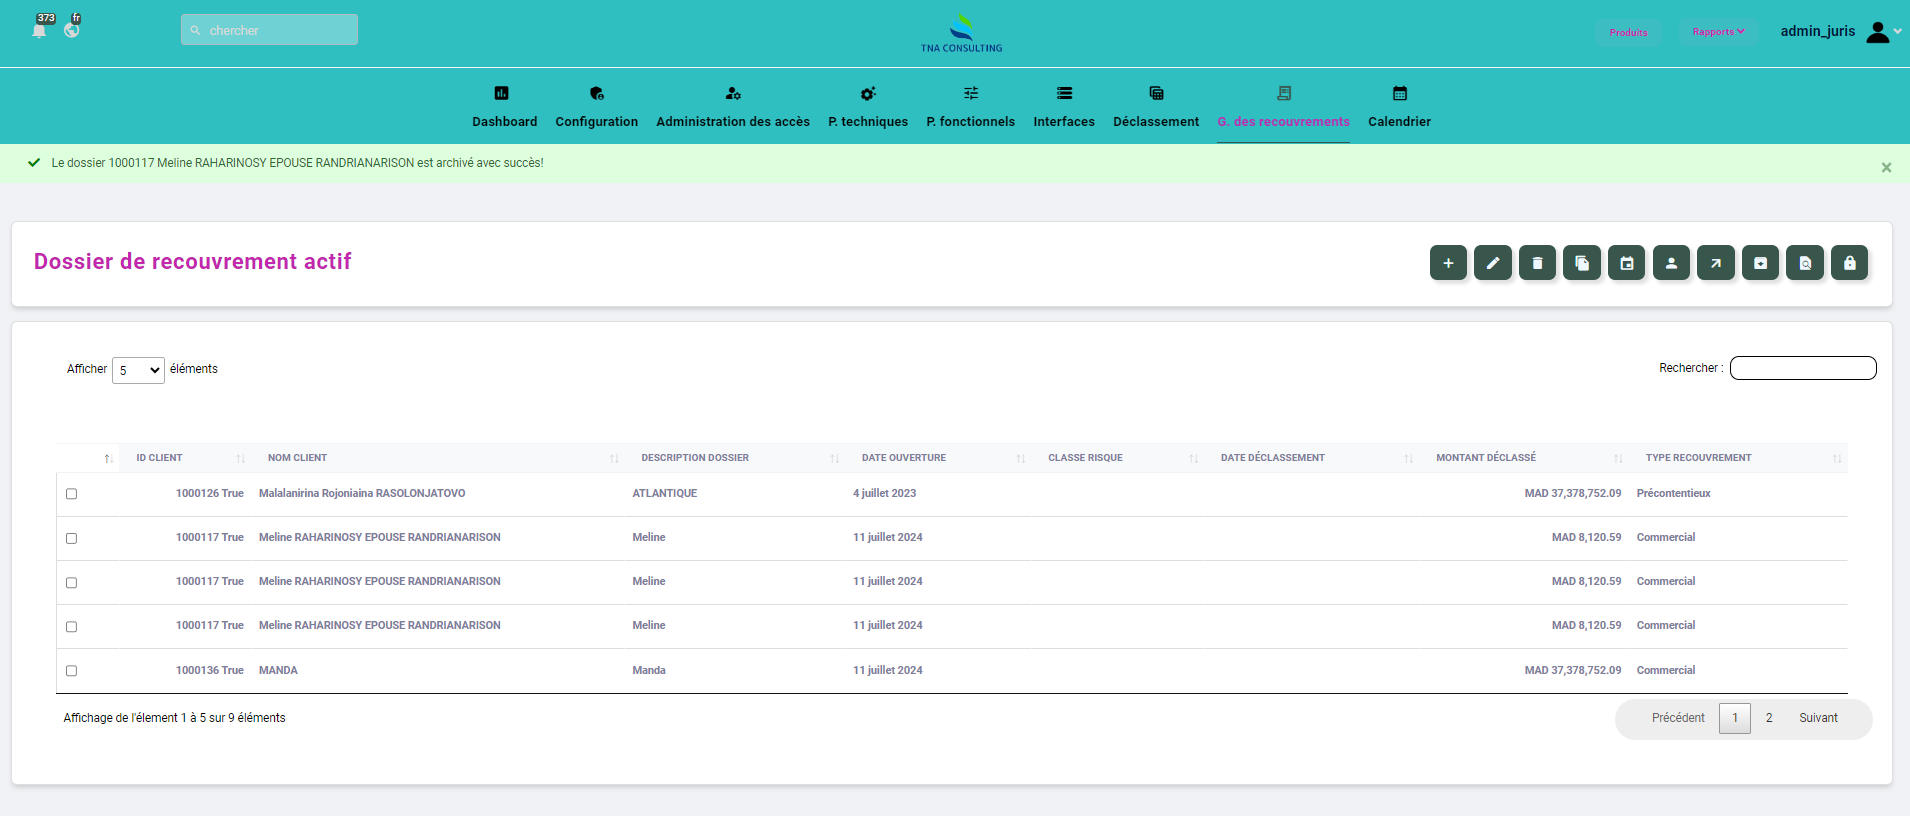Click the Rechercher table filter field
1910x816 pixels.
click(x=1802, y=368)
